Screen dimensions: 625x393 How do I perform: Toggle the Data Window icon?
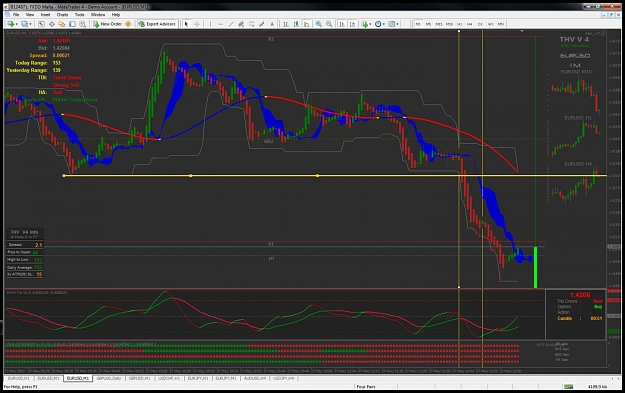[x=51, y=24]
